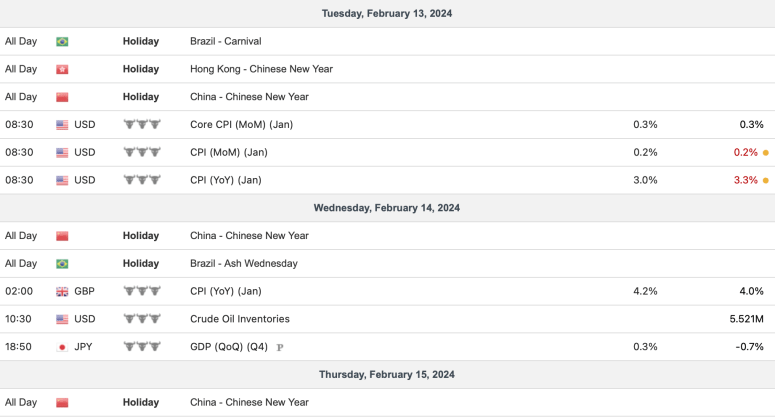Click the orange dot beside 3.3% actual value
The height and width of the screenshot is (420, 775).
[x=766, y=181]
